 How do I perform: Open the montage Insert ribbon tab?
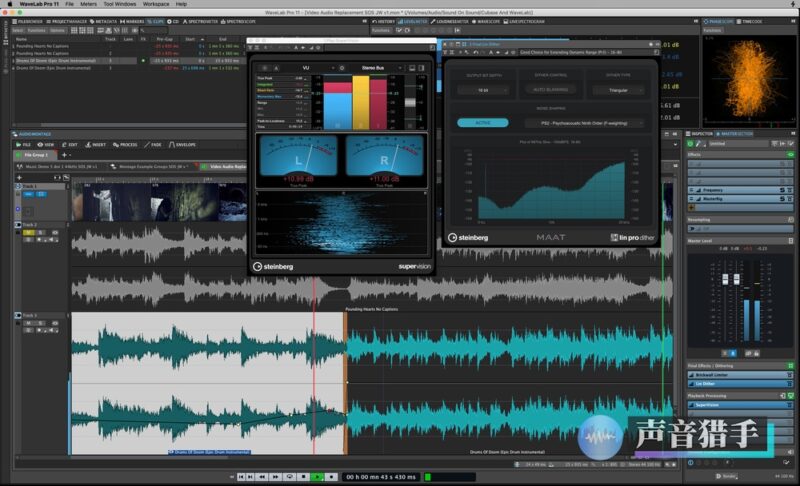coord(95,145)
